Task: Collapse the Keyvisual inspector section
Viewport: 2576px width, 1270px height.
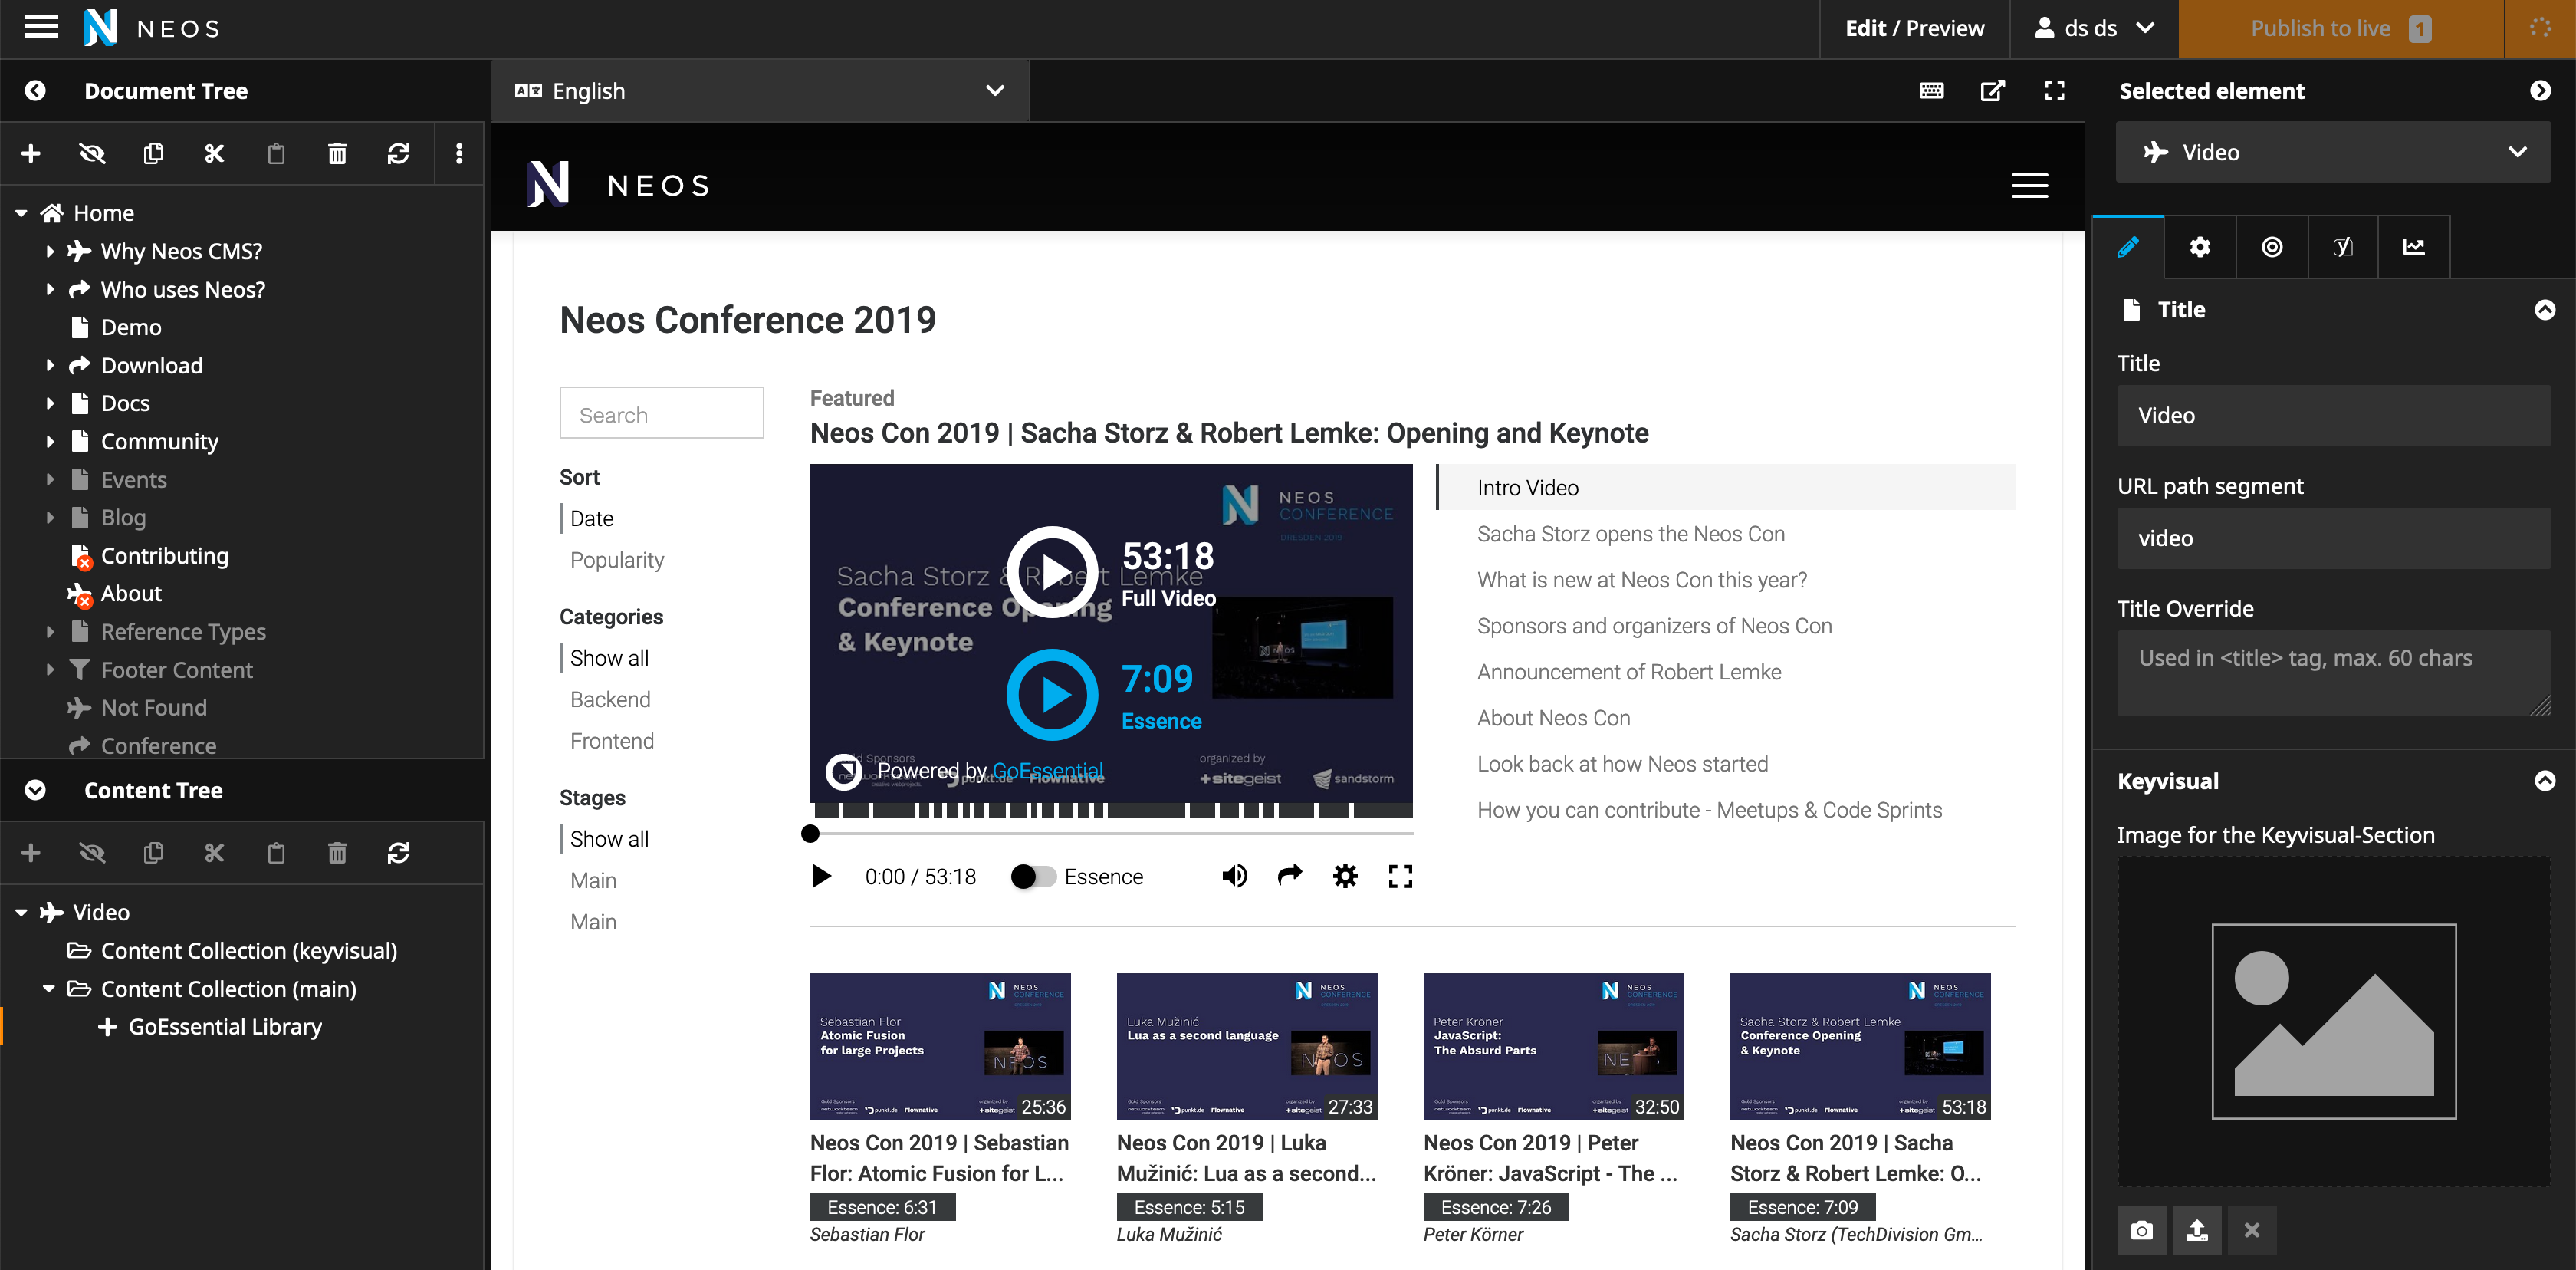Action: pyautogui.click(x=2544, y=781)
